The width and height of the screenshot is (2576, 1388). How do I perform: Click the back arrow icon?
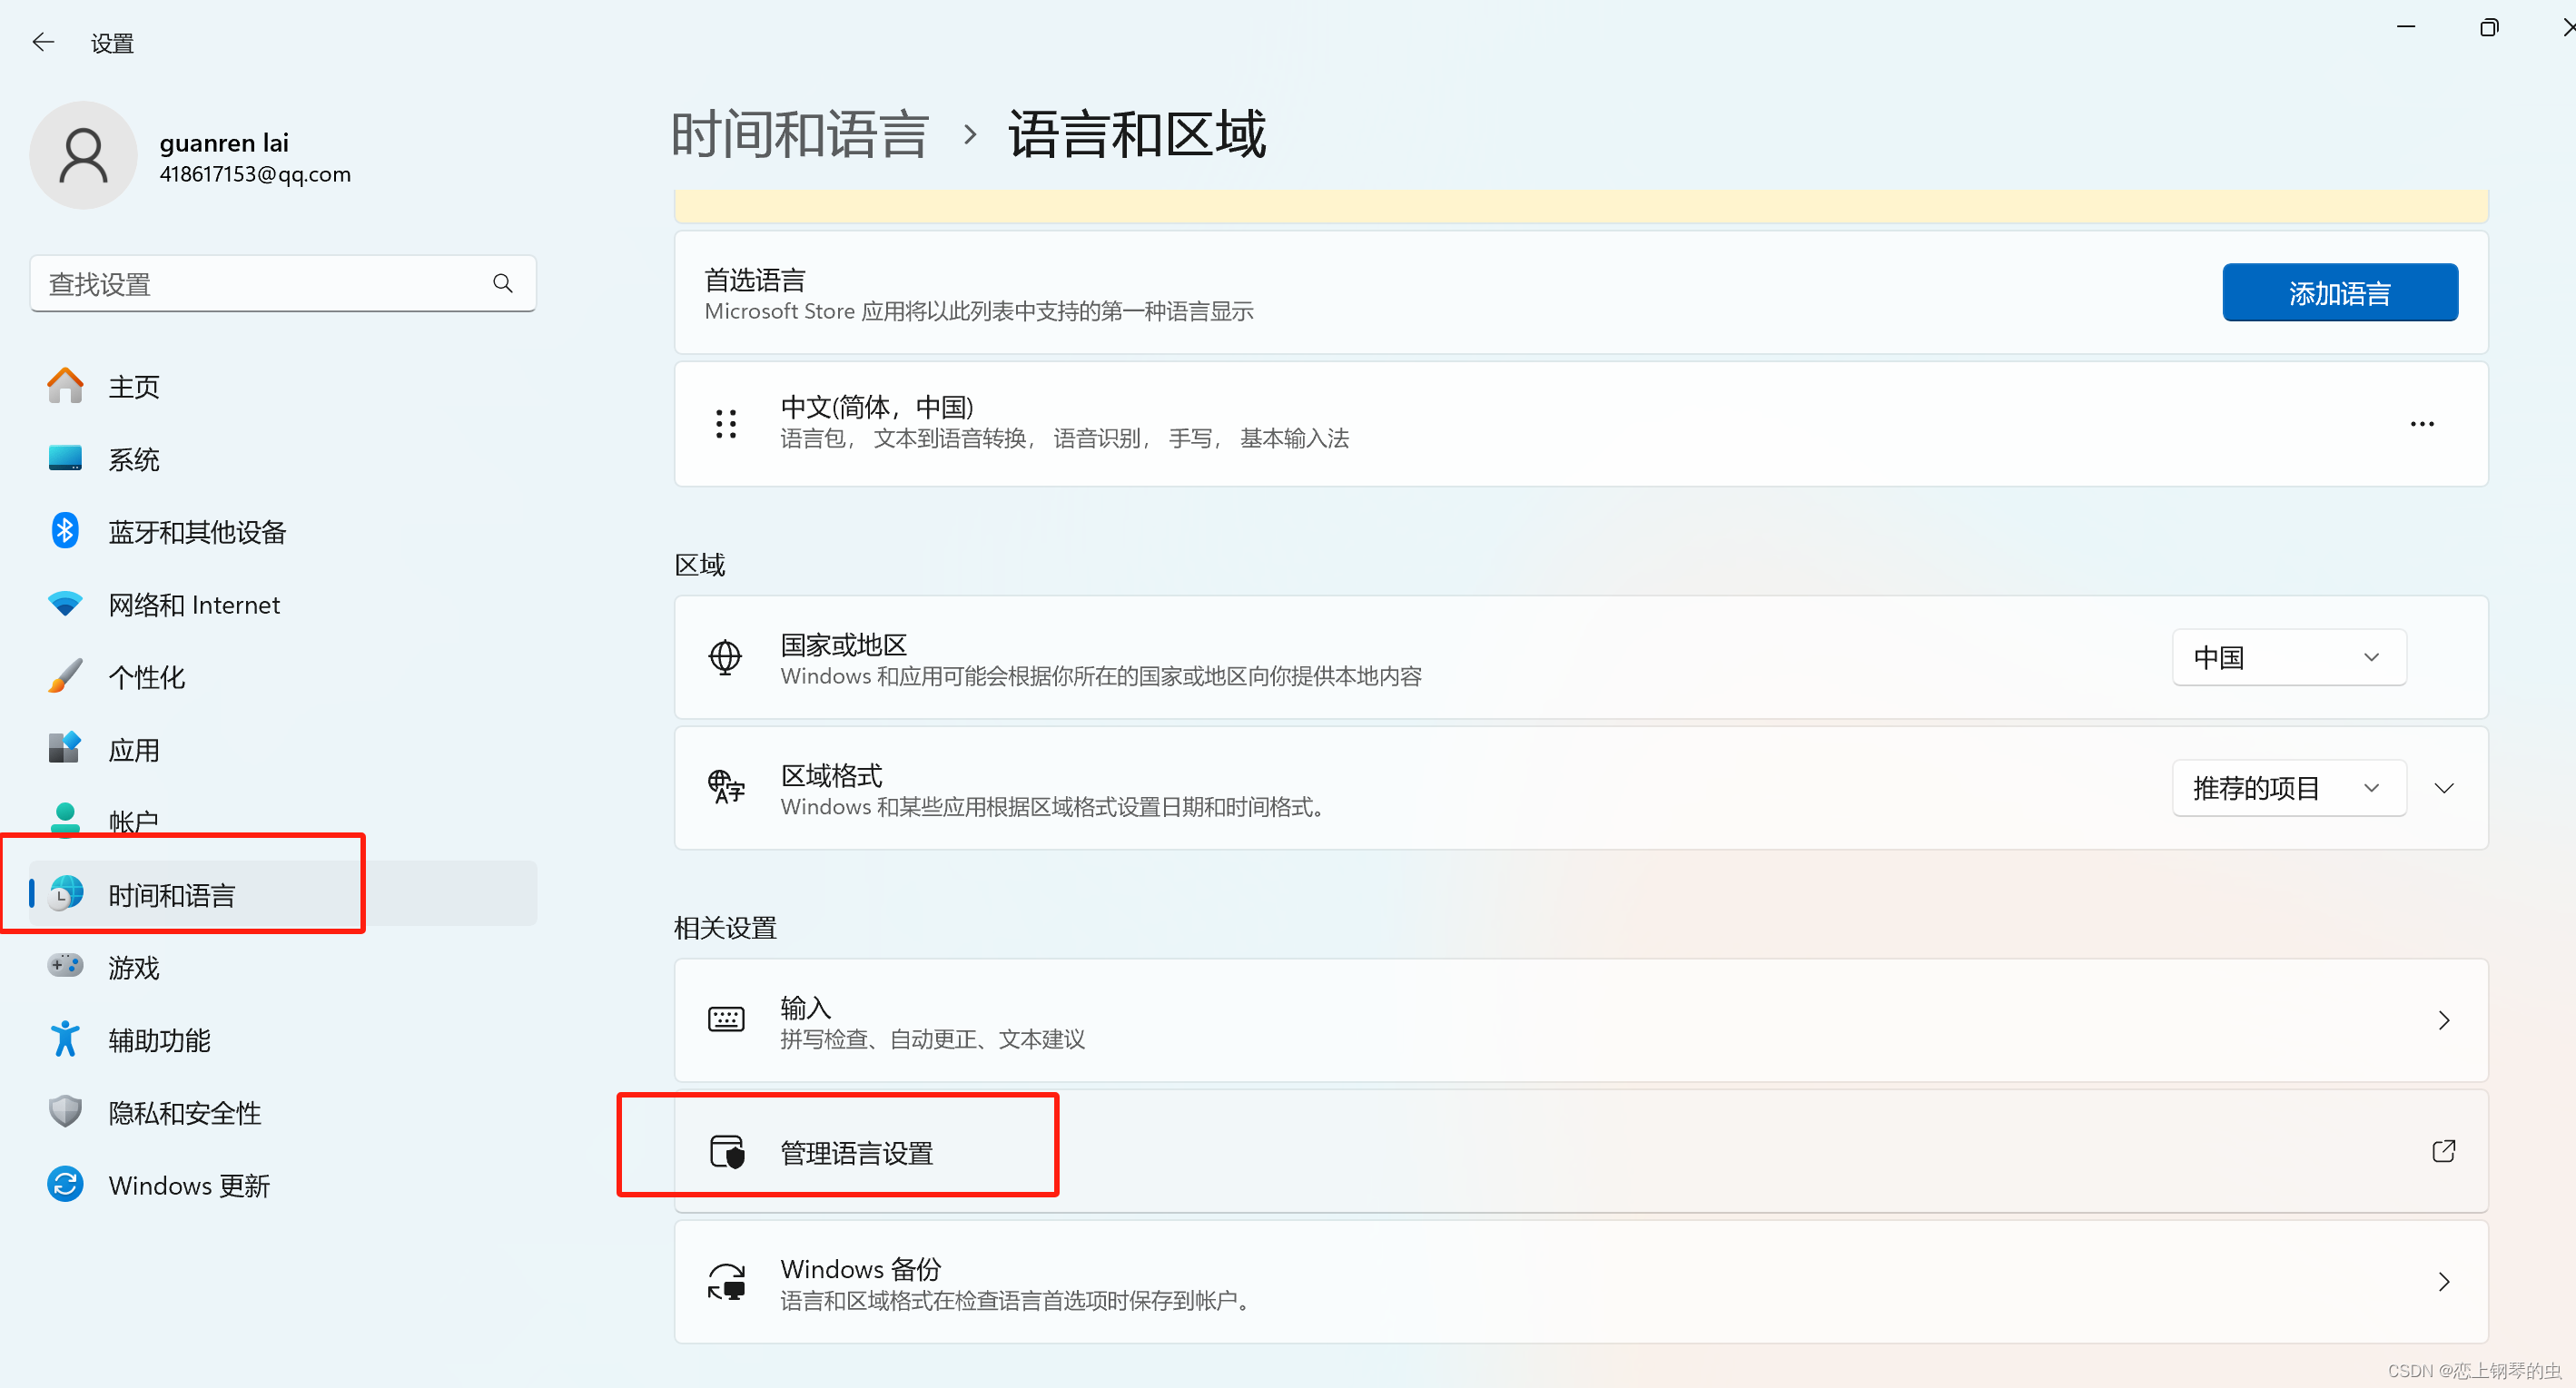point(43,42)
